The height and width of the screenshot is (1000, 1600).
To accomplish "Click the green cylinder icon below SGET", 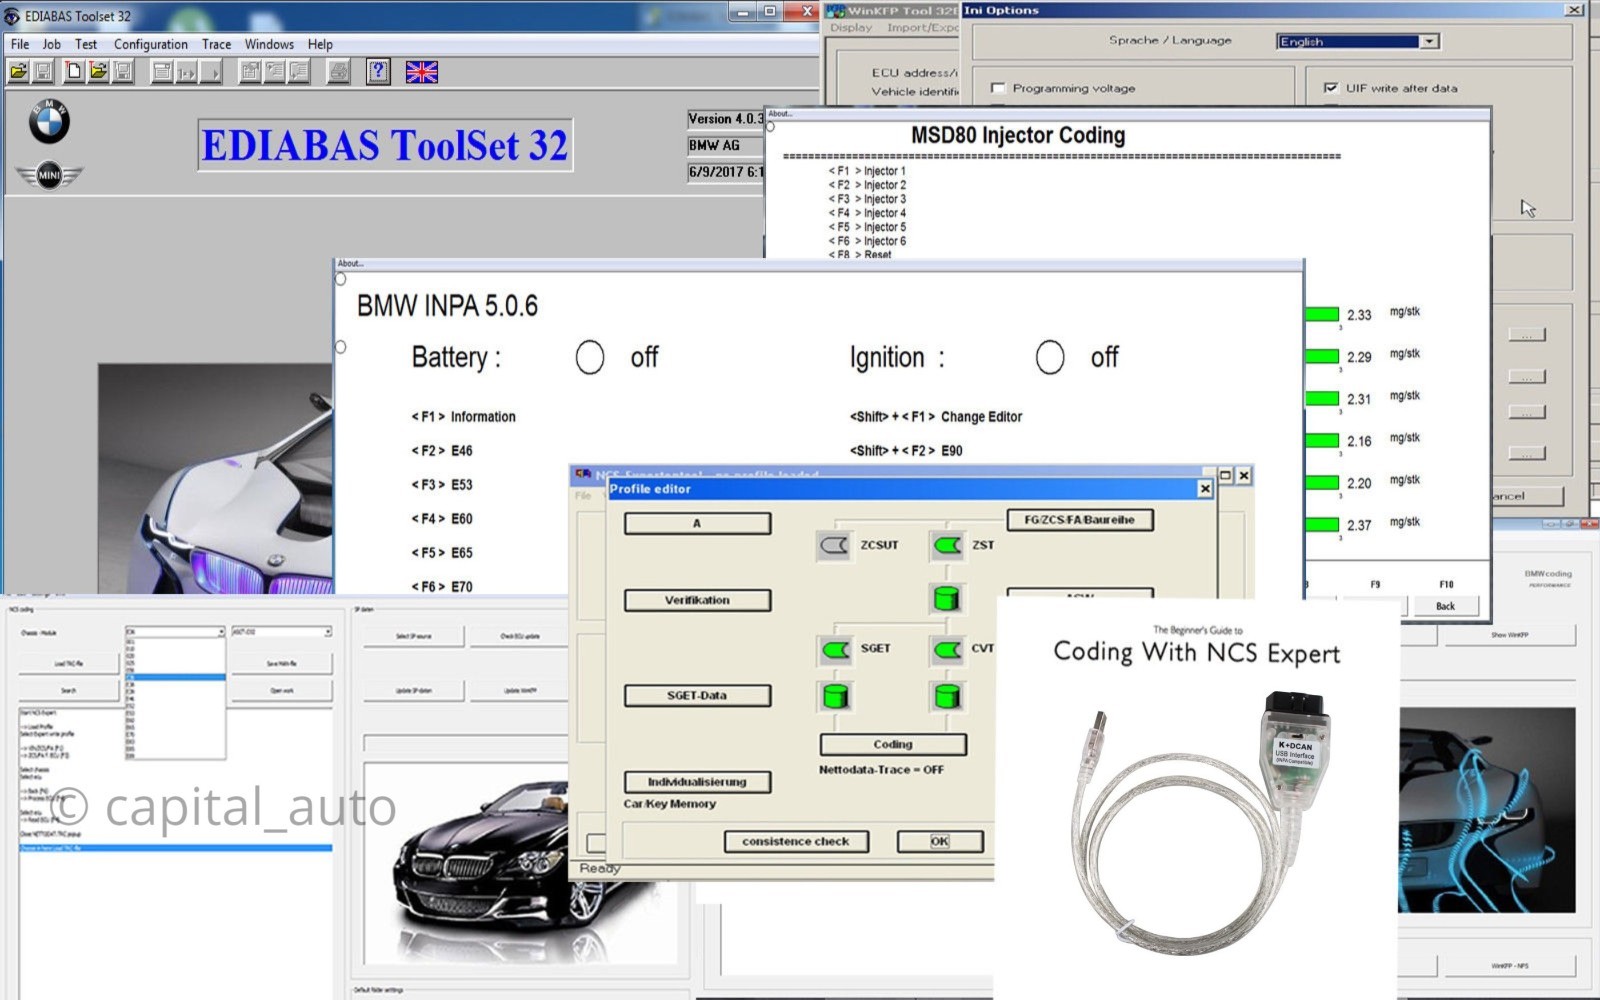I will pos(835,696).
